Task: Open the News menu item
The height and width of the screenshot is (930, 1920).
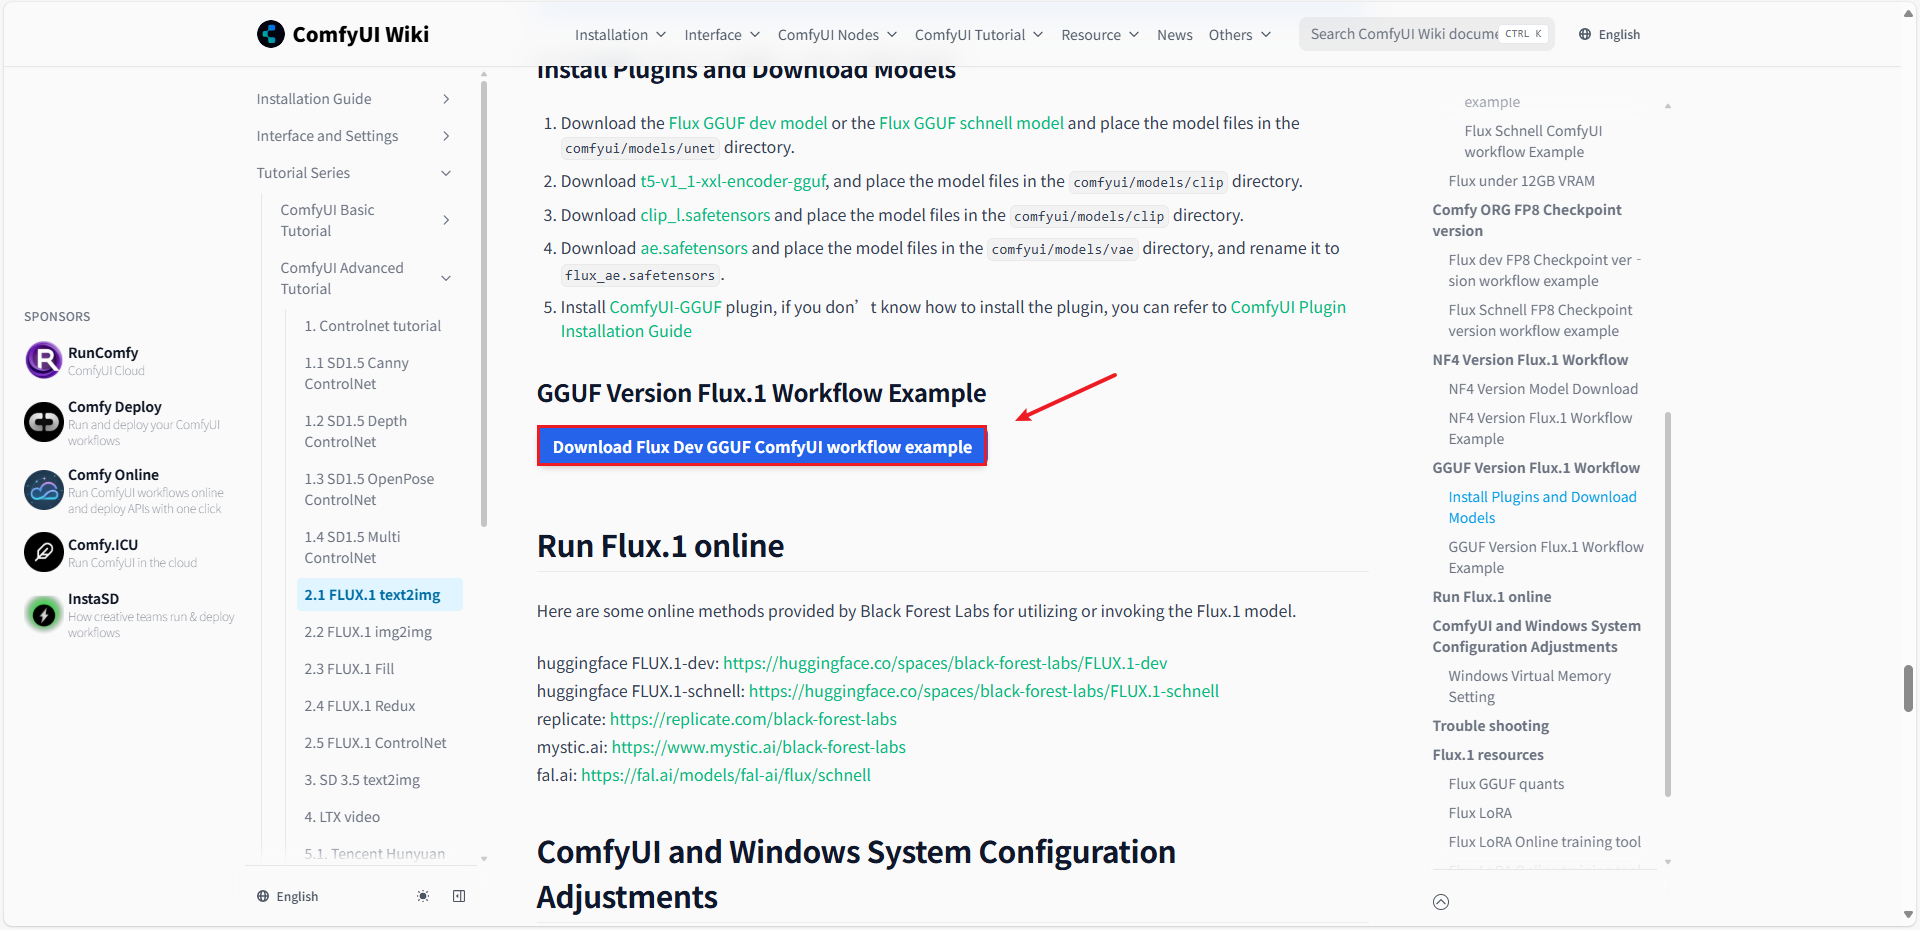Action: [x=1174, y=35]
